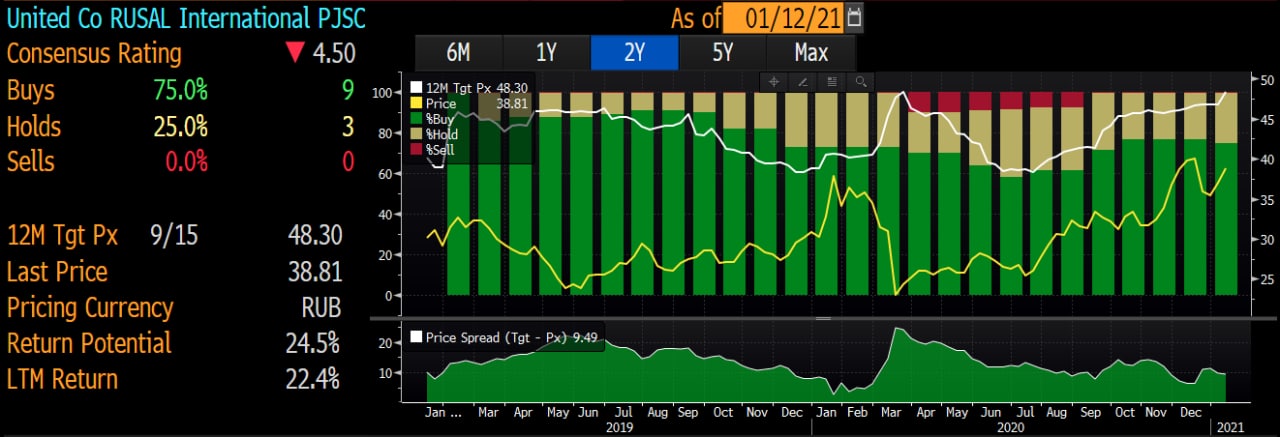
Task: Click the Last Price label
Action: (56, 272)
